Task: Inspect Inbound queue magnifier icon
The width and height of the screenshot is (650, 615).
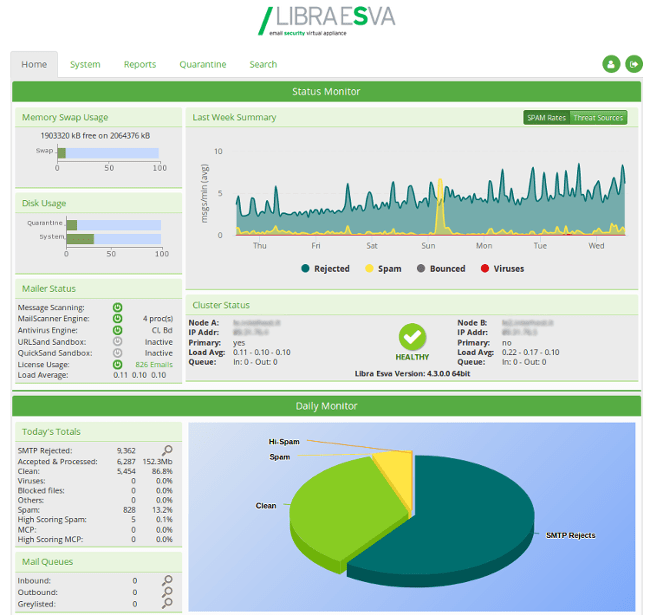Action: click(x=167, y=580)
